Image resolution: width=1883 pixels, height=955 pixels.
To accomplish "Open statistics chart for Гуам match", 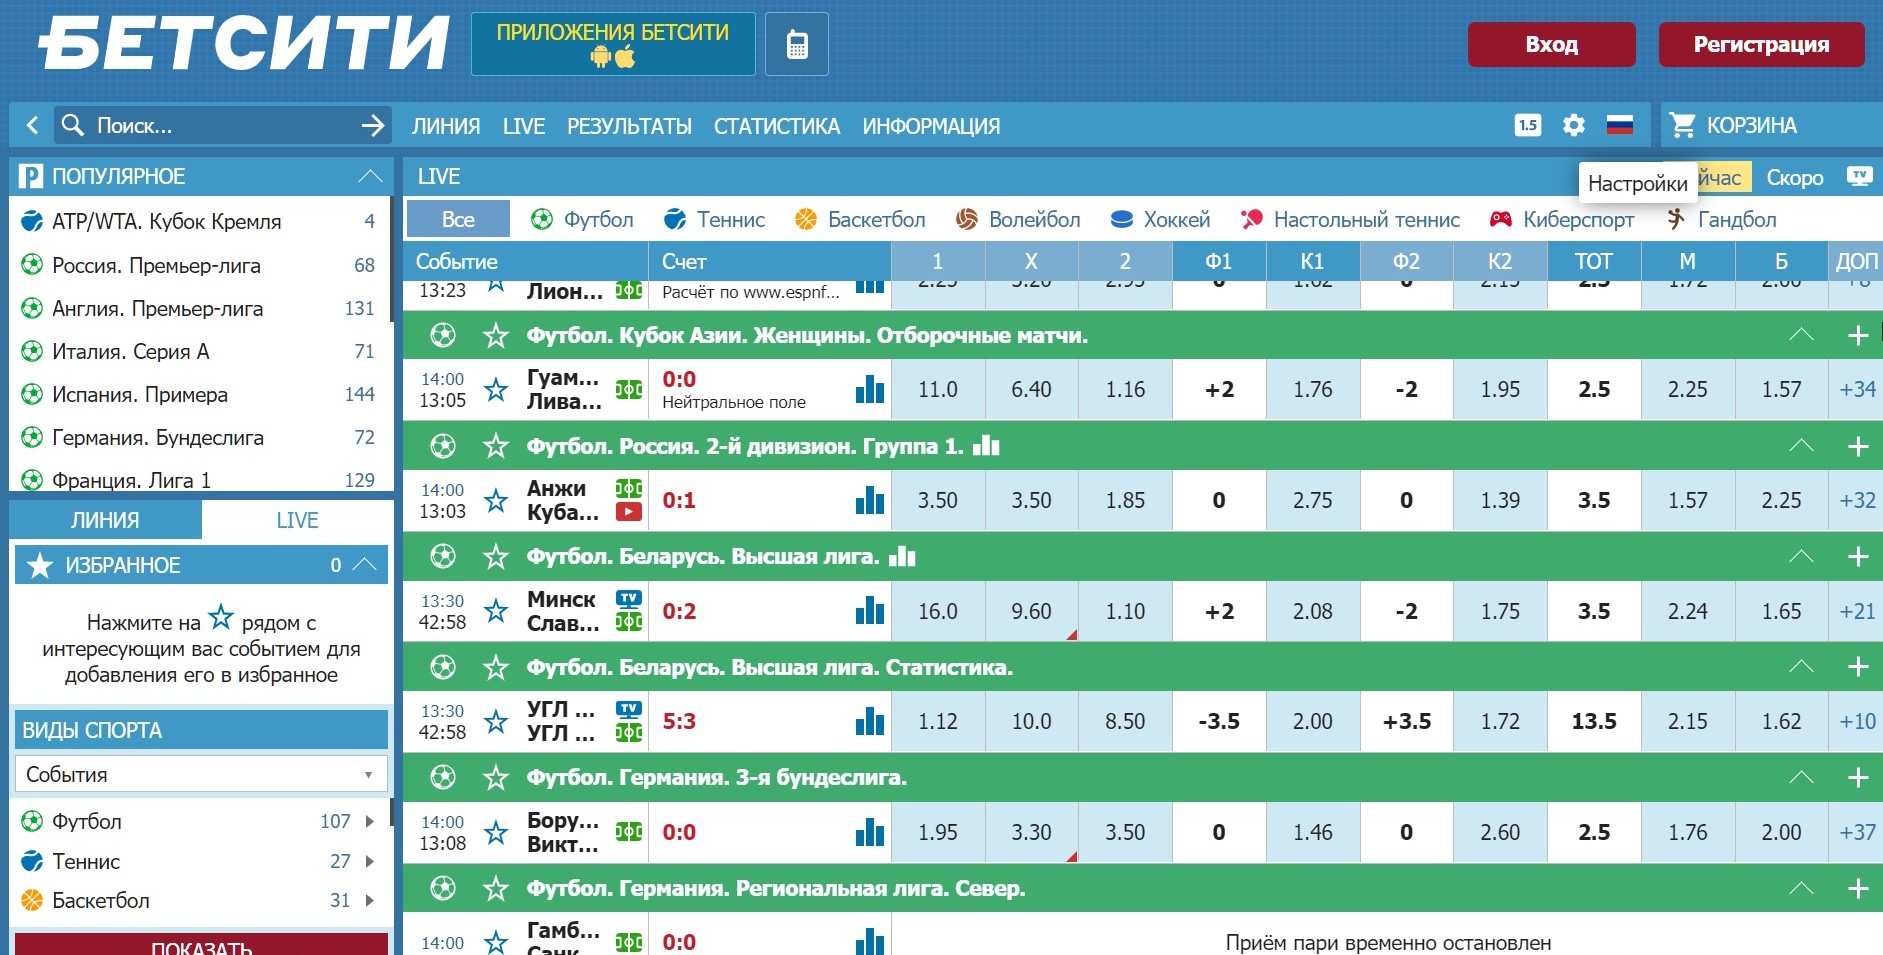I will 870,389.
